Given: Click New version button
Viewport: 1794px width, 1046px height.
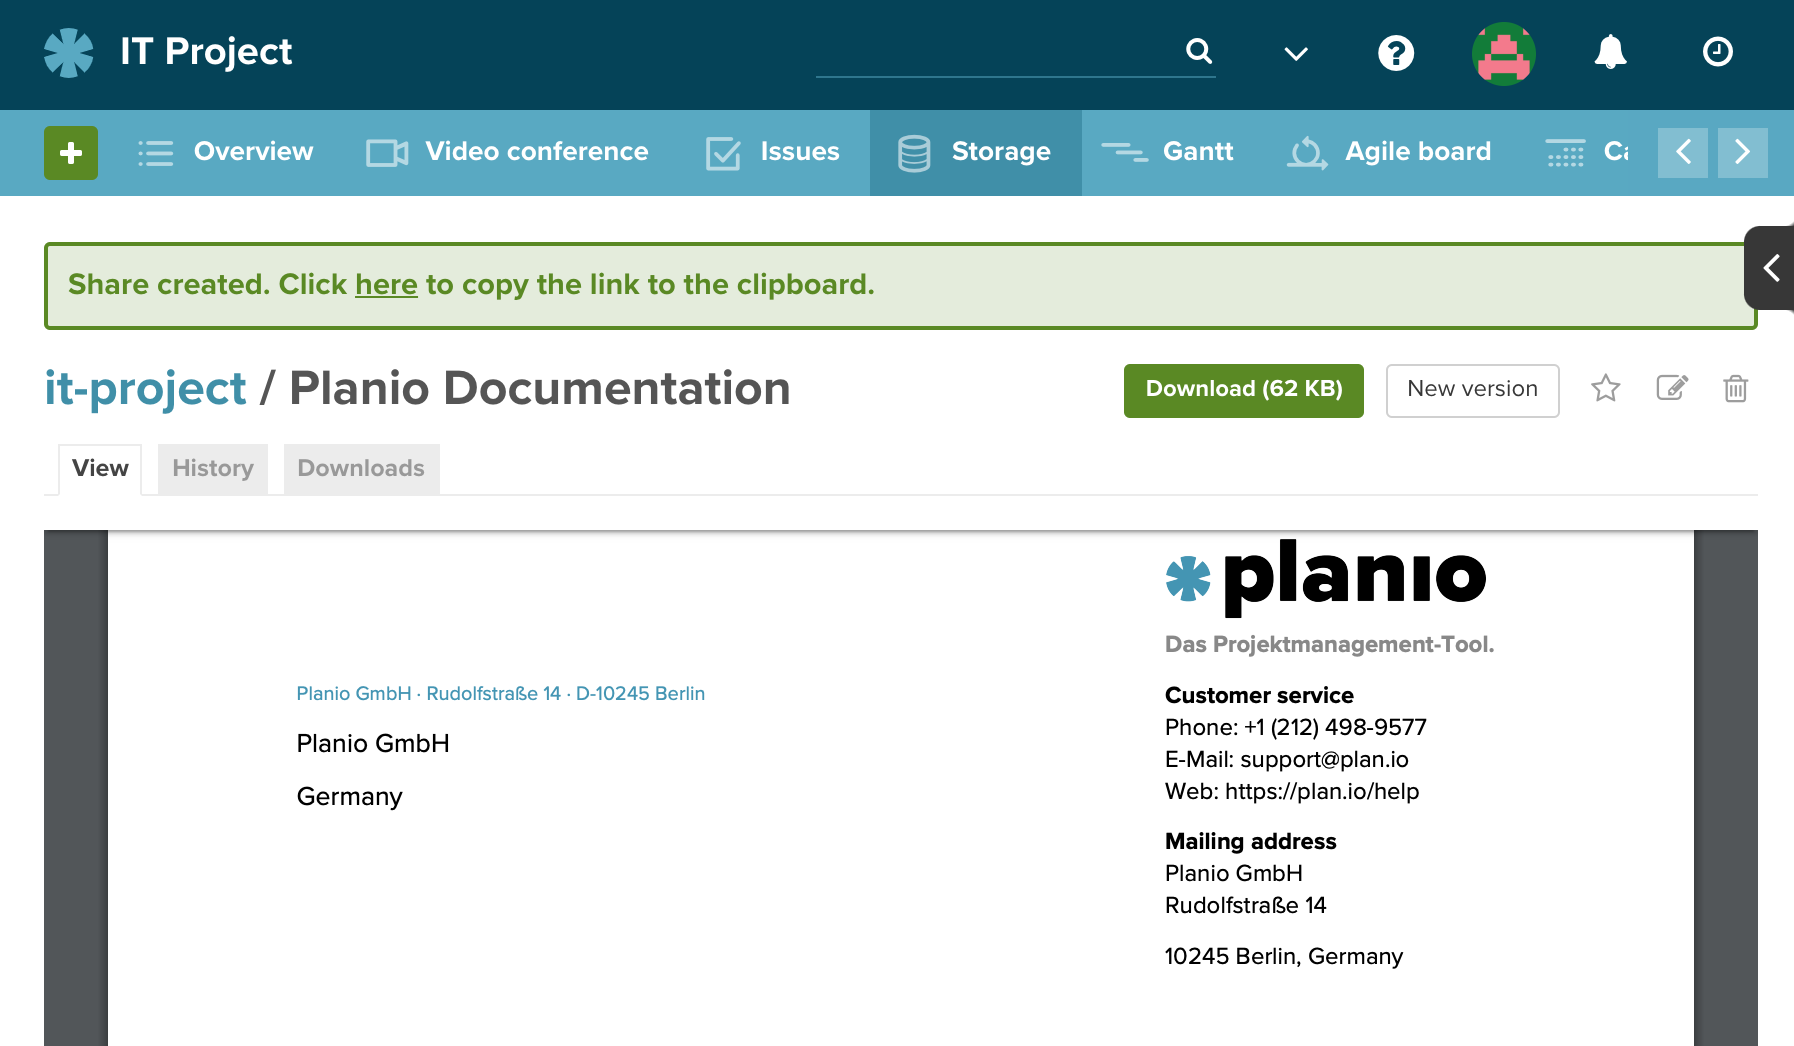Looking at the screenshot, I should point(1472,390).
